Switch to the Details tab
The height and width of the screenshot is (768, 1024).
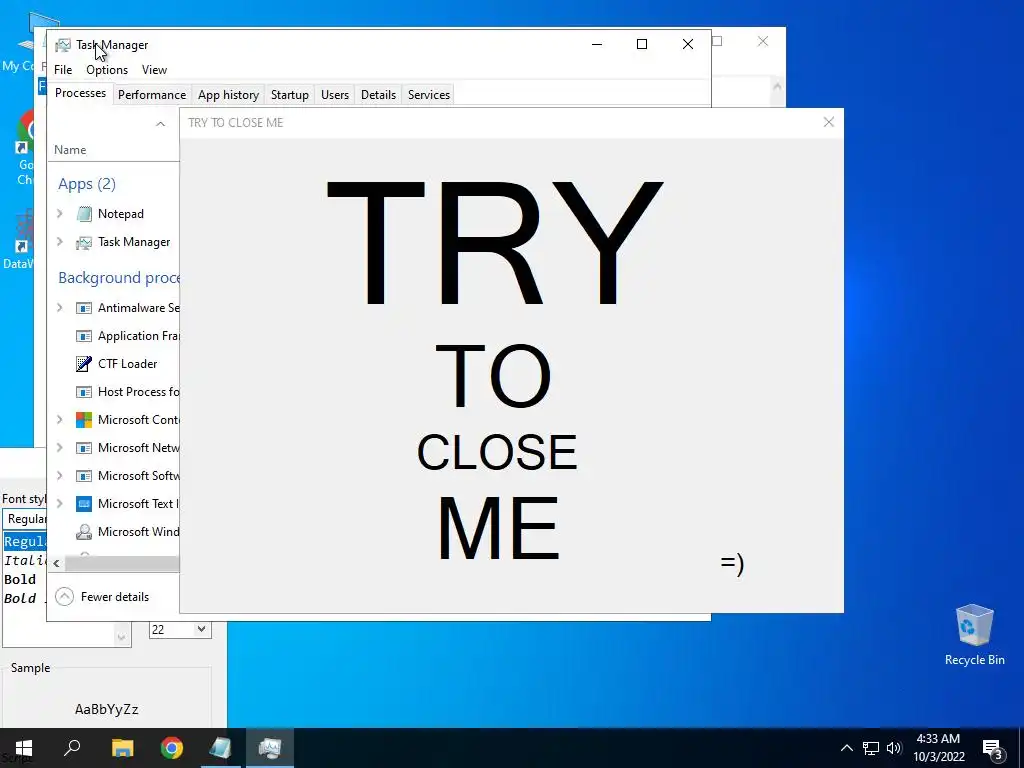(378, 95)
